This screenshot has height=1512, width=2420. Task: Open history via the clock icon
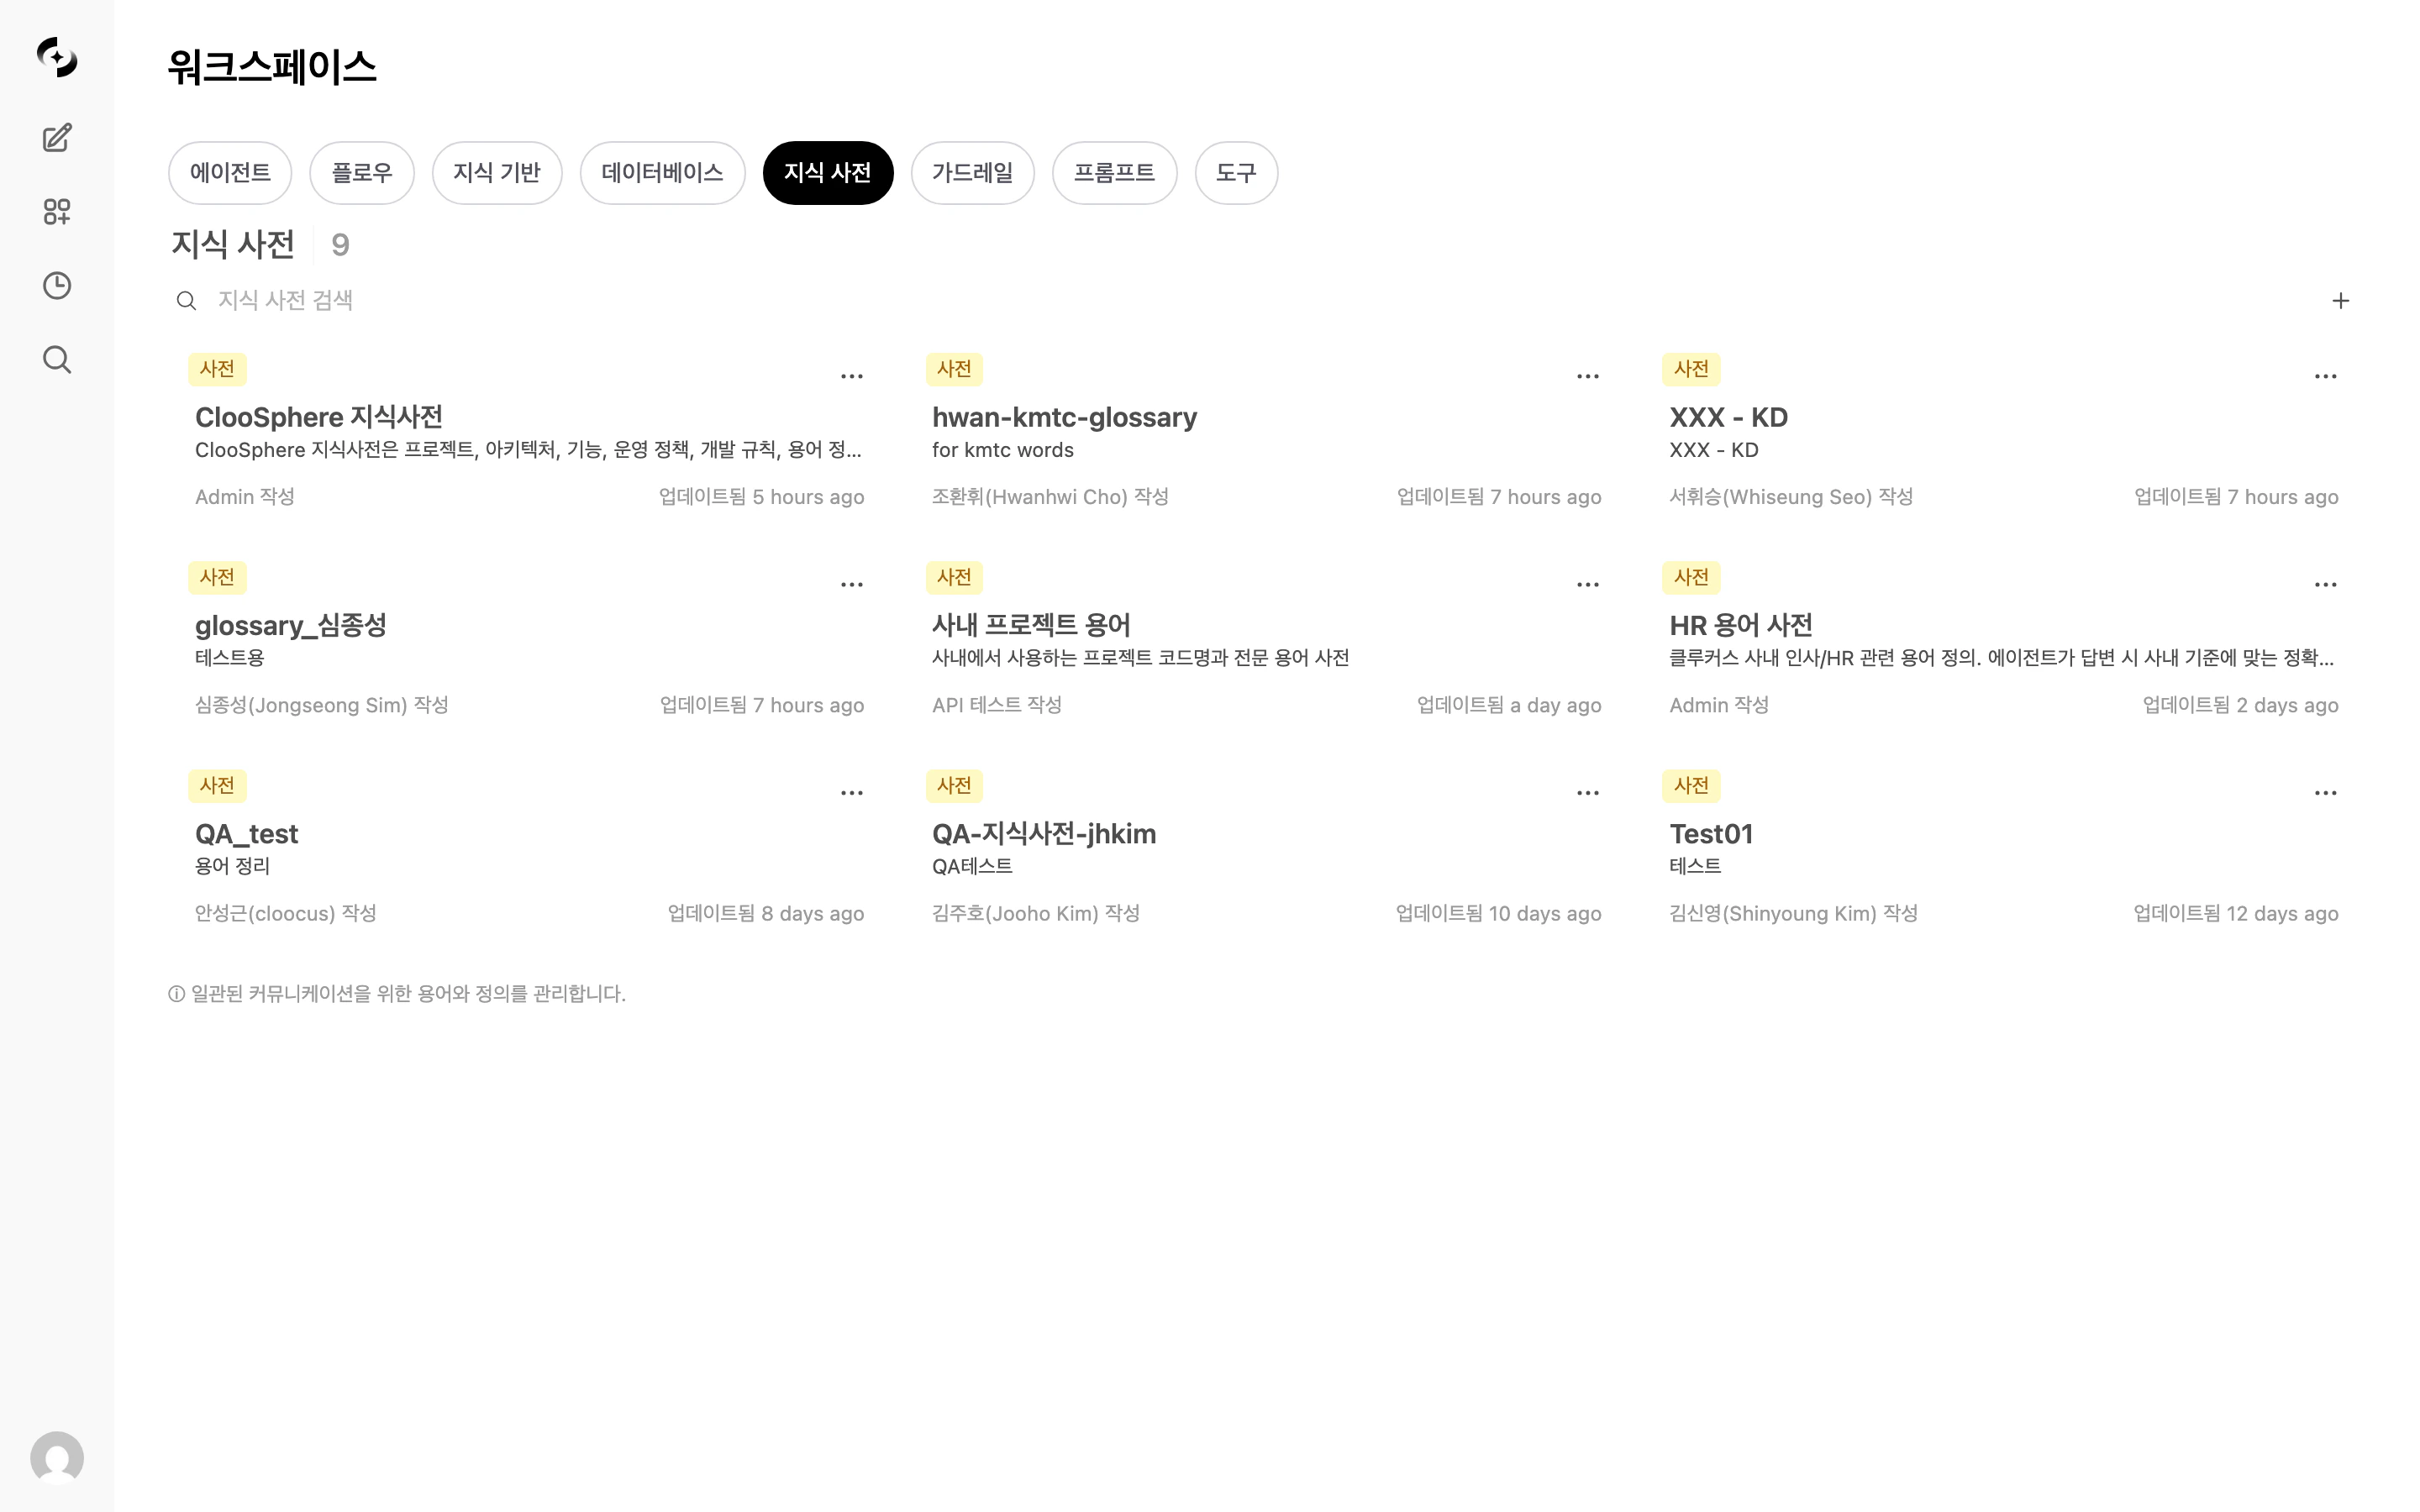tap(56, 285)
